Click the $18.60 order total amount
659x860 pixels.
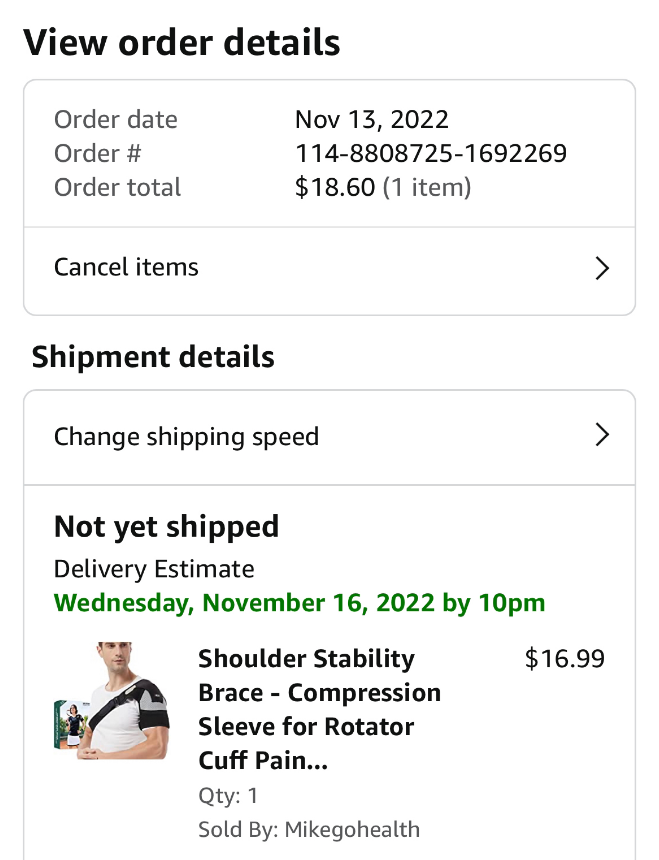pos(335,188)
